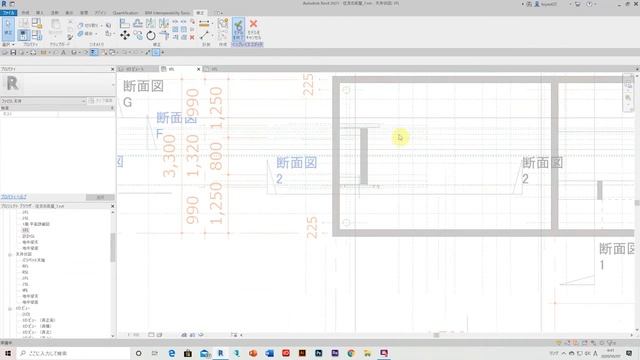Select the 3,300 dimension text
The height and width of the screenshot is (360, 640).
click(x=169, y=156)
